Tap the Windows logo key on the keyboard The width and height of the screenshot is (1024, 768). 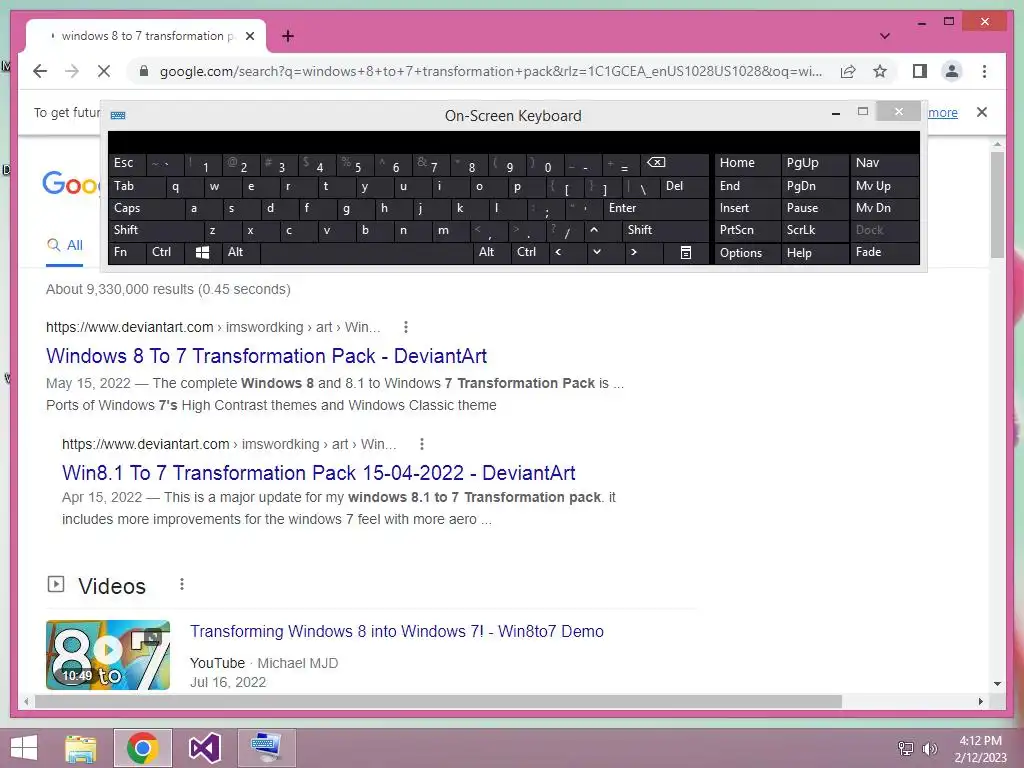point(202,252)
